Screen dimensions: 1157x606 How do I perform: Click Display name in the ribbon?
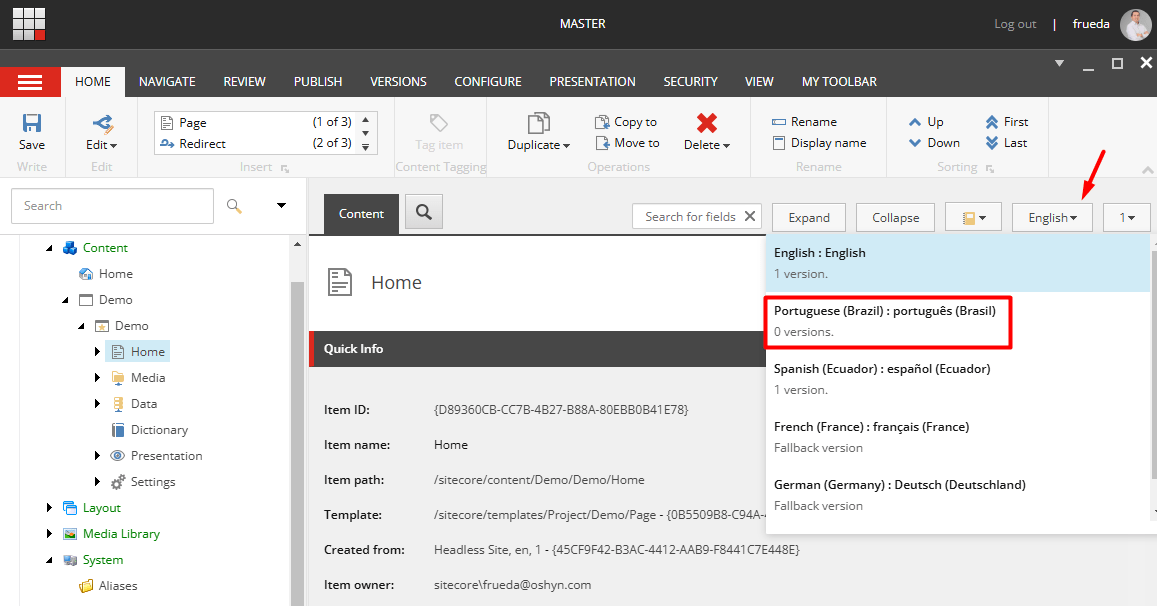(819, 143)
